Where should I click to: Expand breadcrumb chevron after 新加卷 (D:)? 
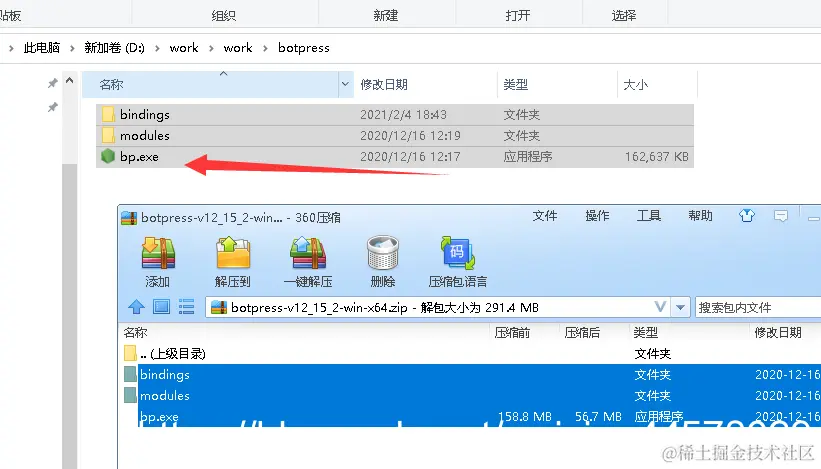[157, 48]
